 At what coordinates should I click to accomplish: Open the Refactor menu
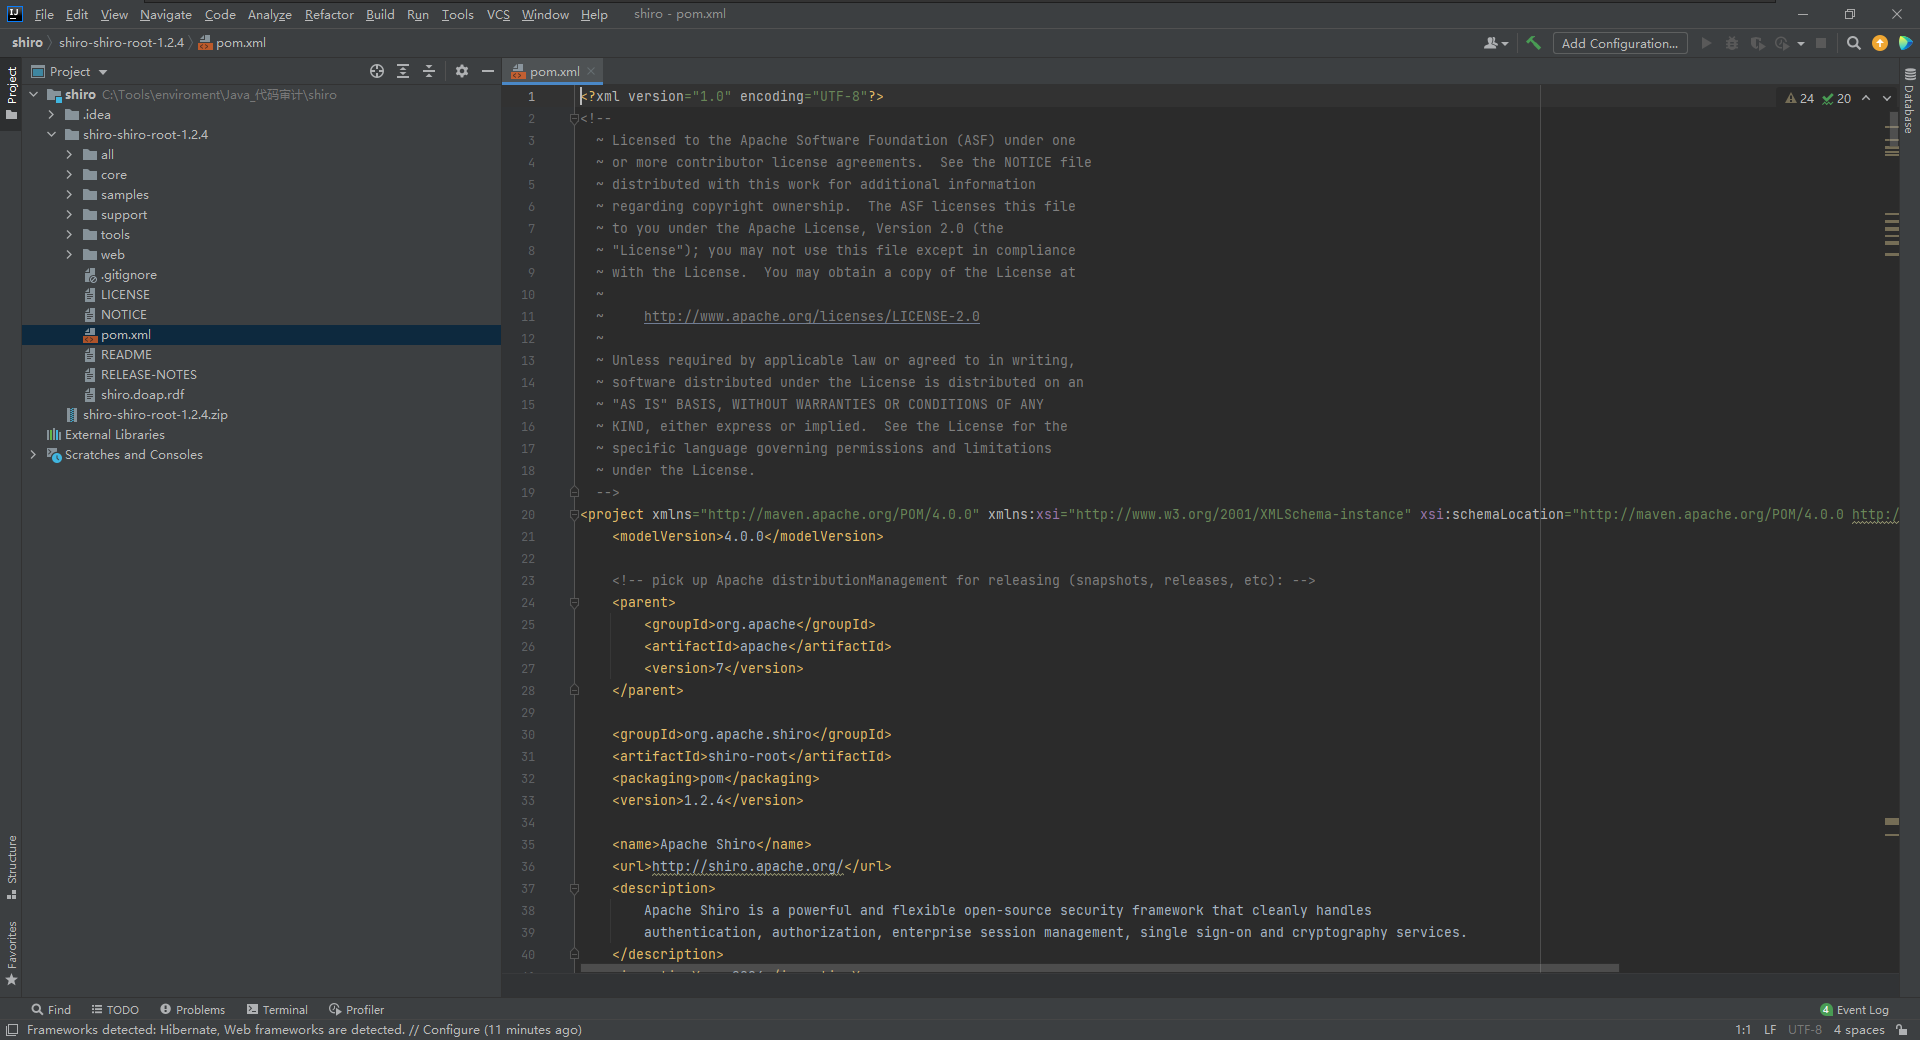[x=329, y=14]
